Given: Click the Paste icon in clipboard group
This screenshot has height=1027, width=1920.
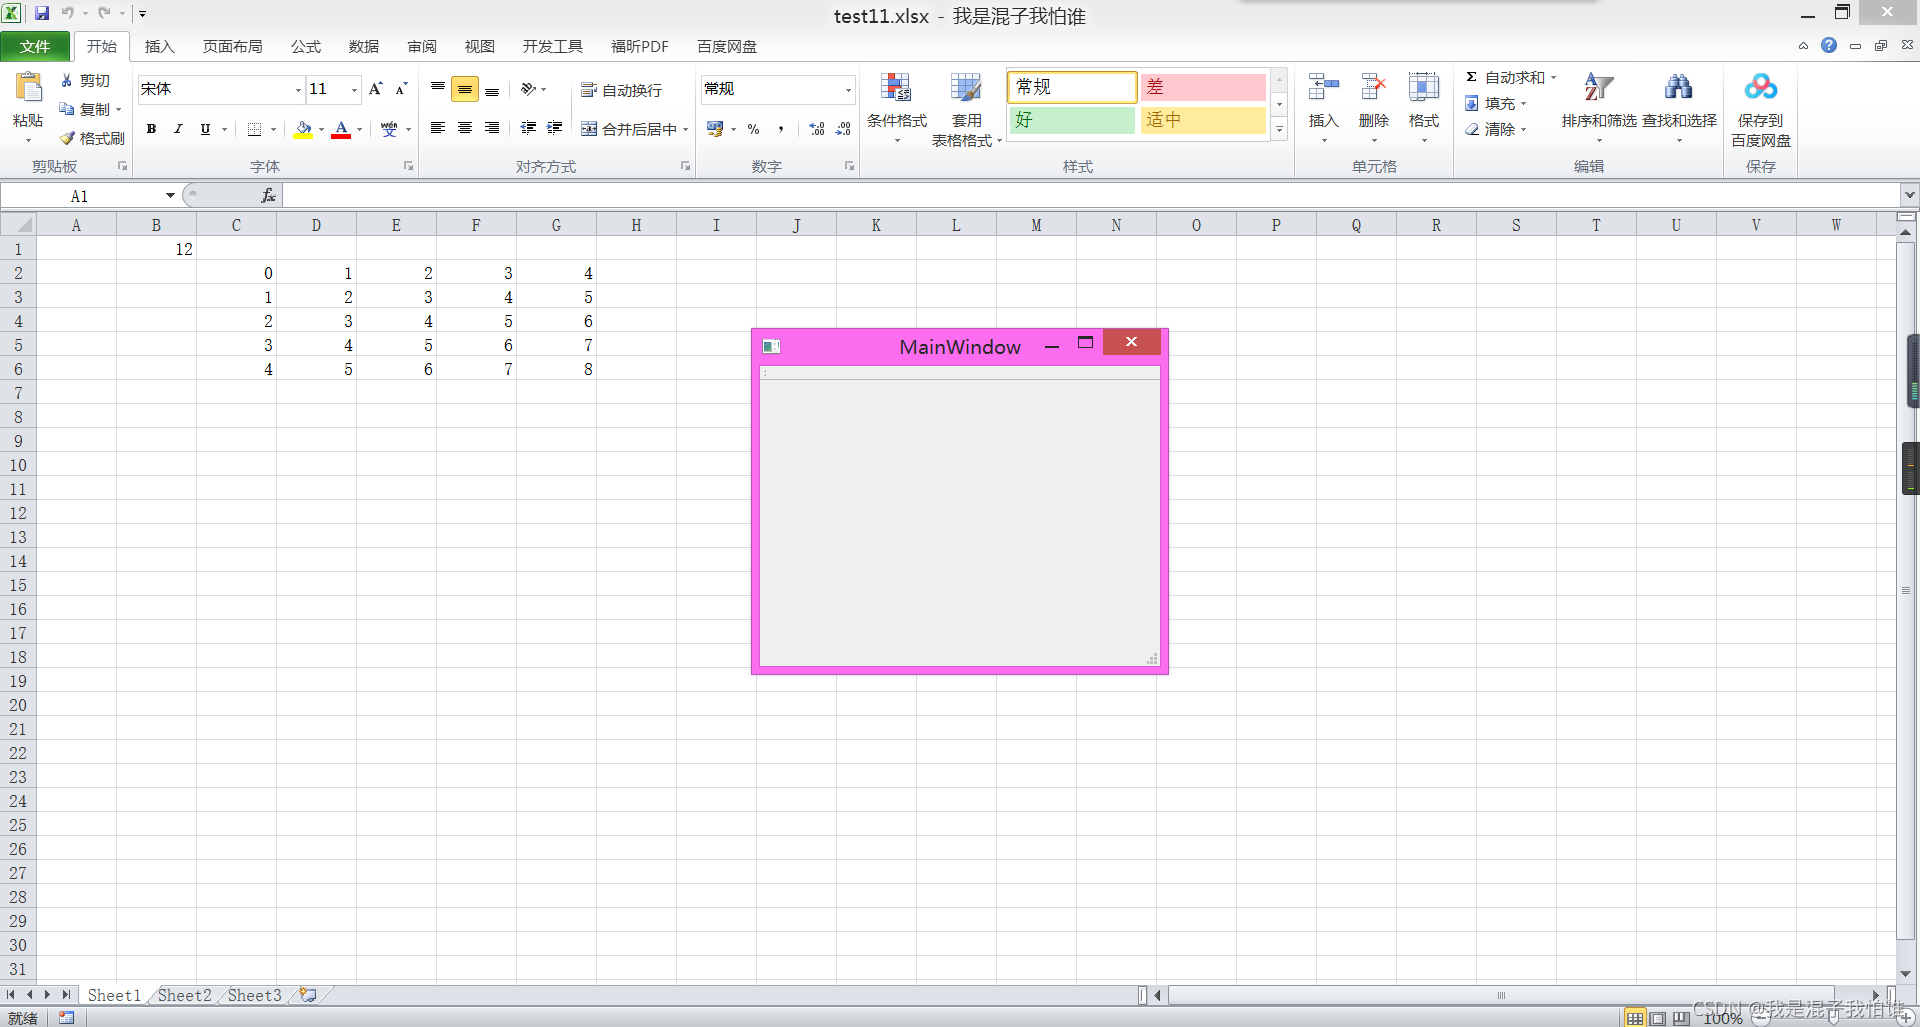Looking at the screenshot, I should pos(28,88).
